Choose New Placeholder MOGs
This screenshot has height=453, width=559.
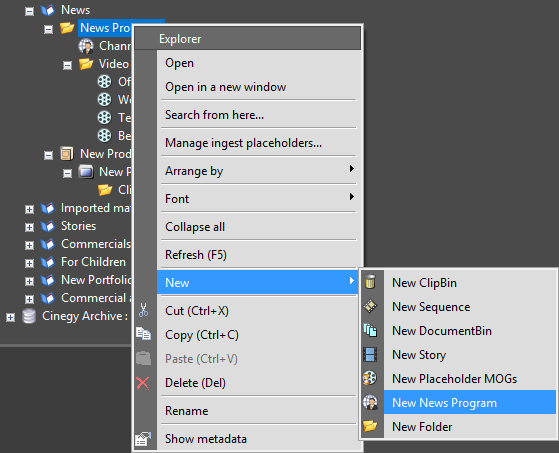tap(470, 379)
